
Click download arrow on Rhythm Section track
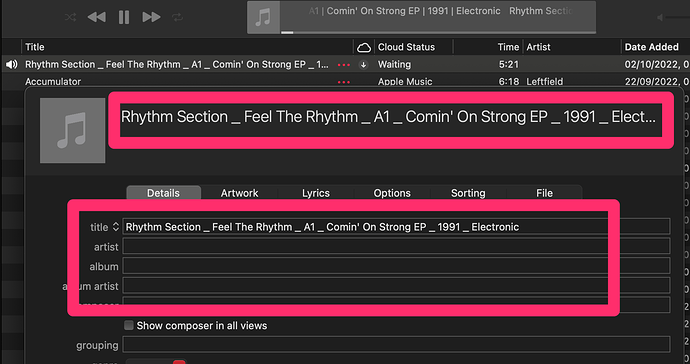(363, 65)
